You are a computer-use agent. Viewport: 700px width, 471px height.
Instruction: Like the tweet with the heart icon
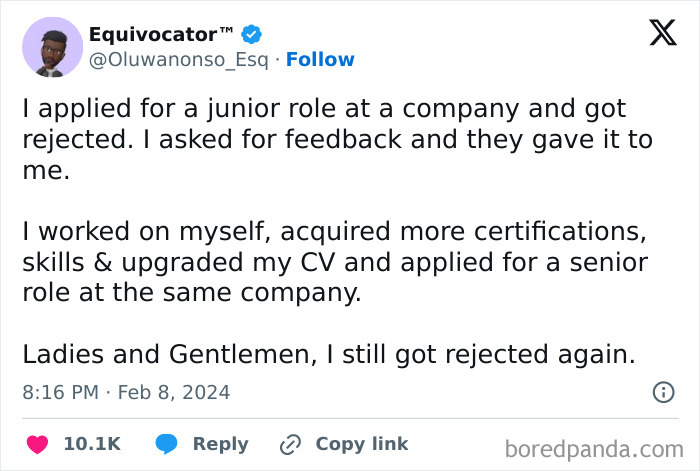point(38,444)
